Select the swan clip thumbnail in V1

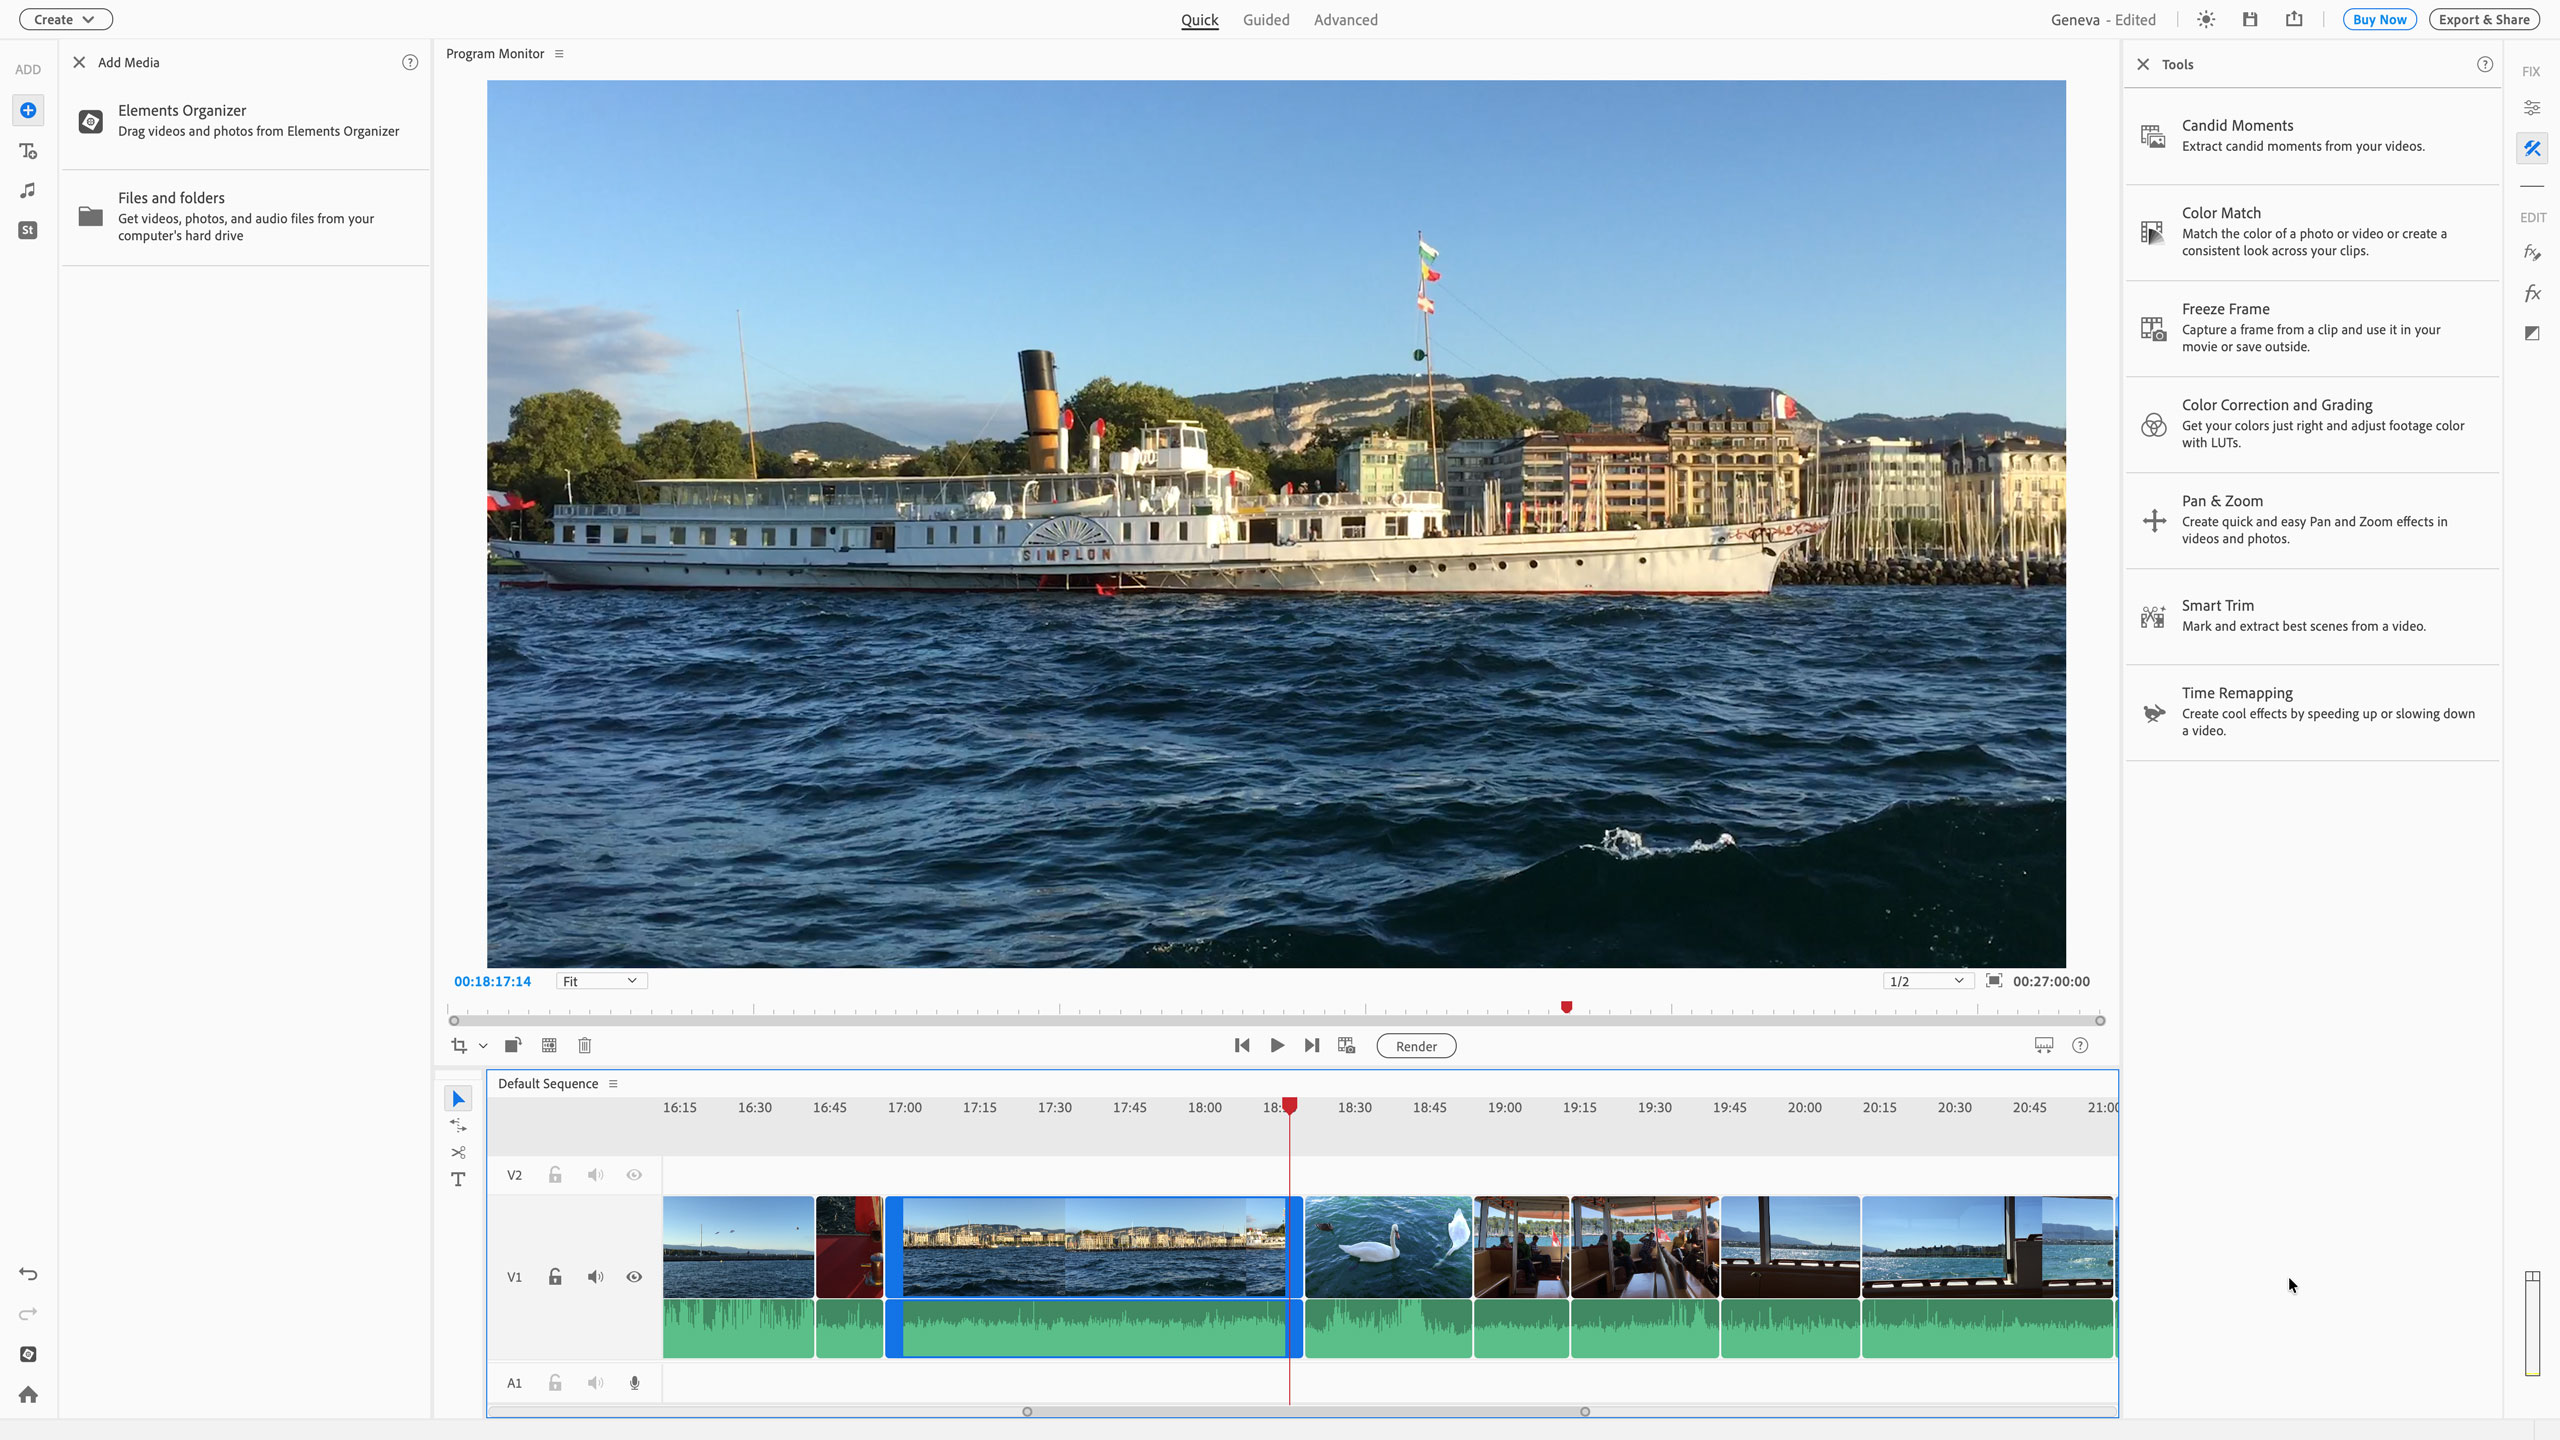(x=1388, y=1247)
